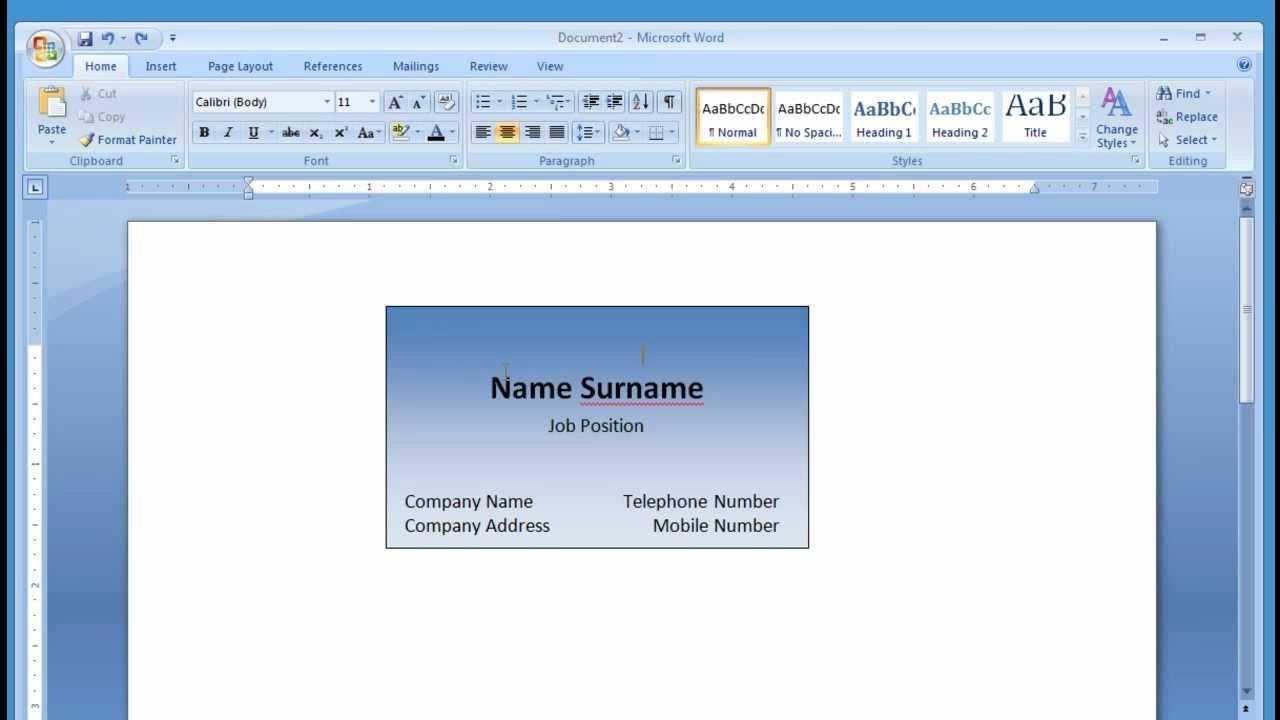Expand the Change Styles menu
This screenshot has height=720, width=1280.
(1116, 118)
